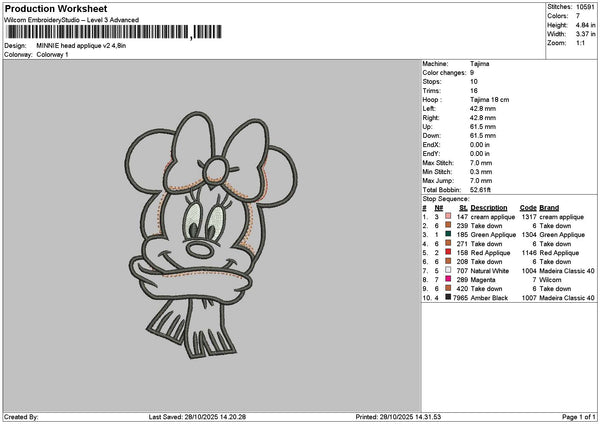The width and height of the screenshot is (600, 424).
Task: Click the 'Printed: 28/10/2025 14.31.53' footer text
Action: [x=398, y=417]
